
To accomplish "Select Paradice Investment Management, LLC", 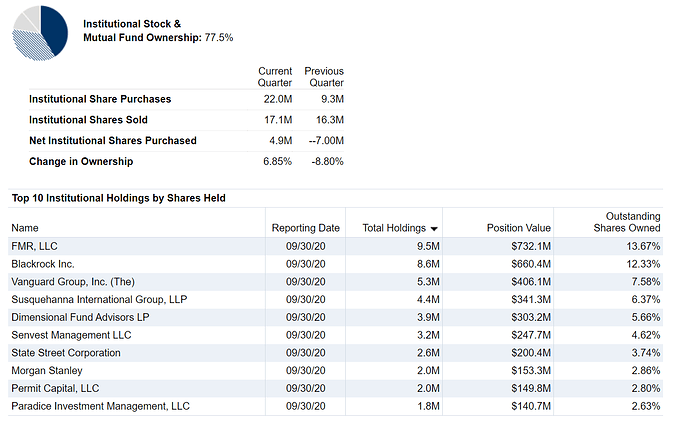I will 100,406.
